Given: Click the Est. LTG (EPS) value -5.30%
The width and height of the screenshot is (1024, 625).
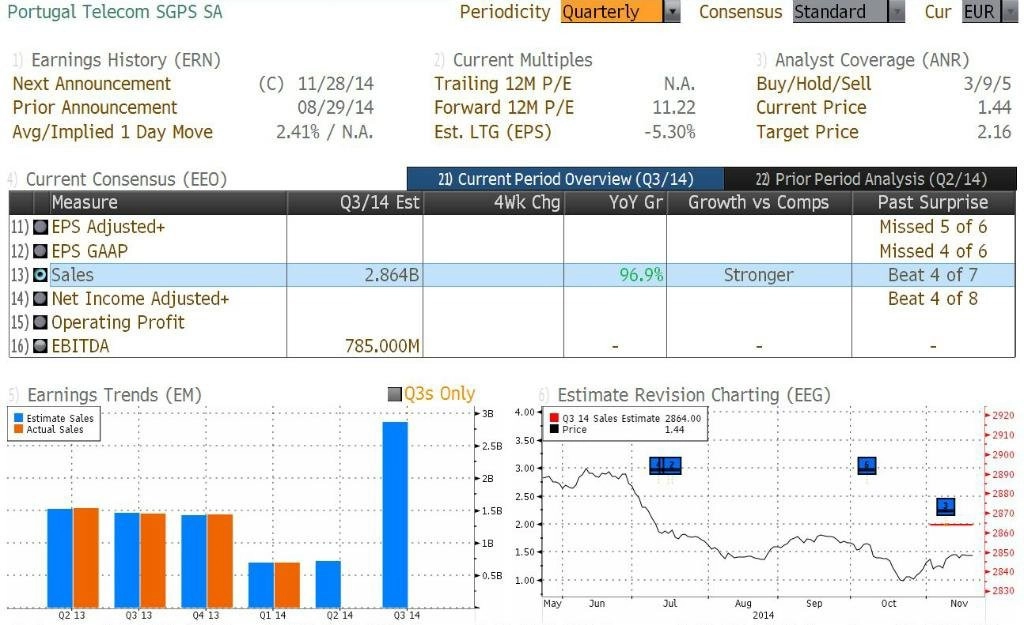Looking at the screenshot, I should click(669, 132).
